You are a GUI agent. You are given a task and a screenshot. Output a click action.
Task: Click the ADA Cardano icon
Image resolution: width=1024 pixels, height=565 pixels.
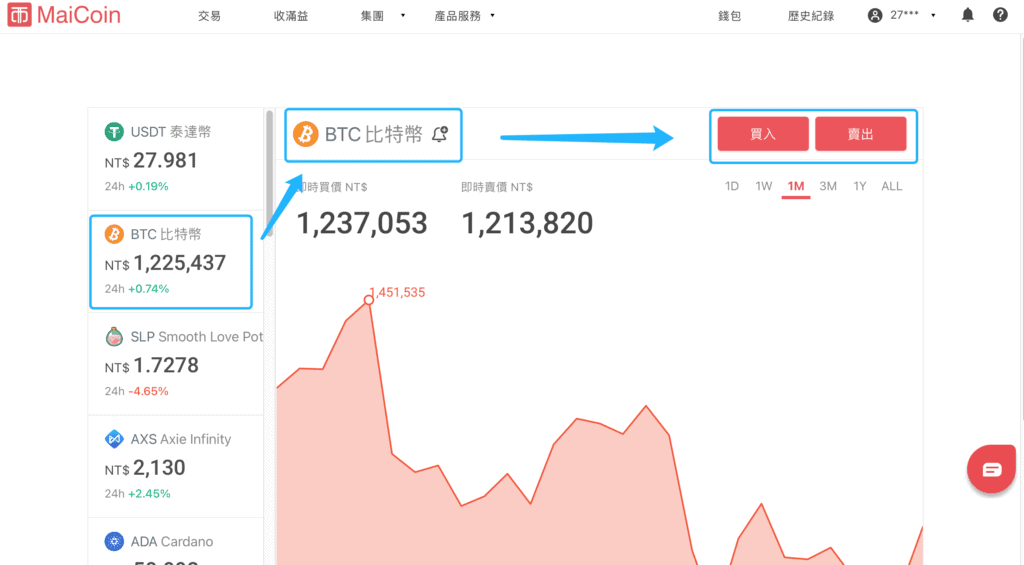(x=114, y=541)
